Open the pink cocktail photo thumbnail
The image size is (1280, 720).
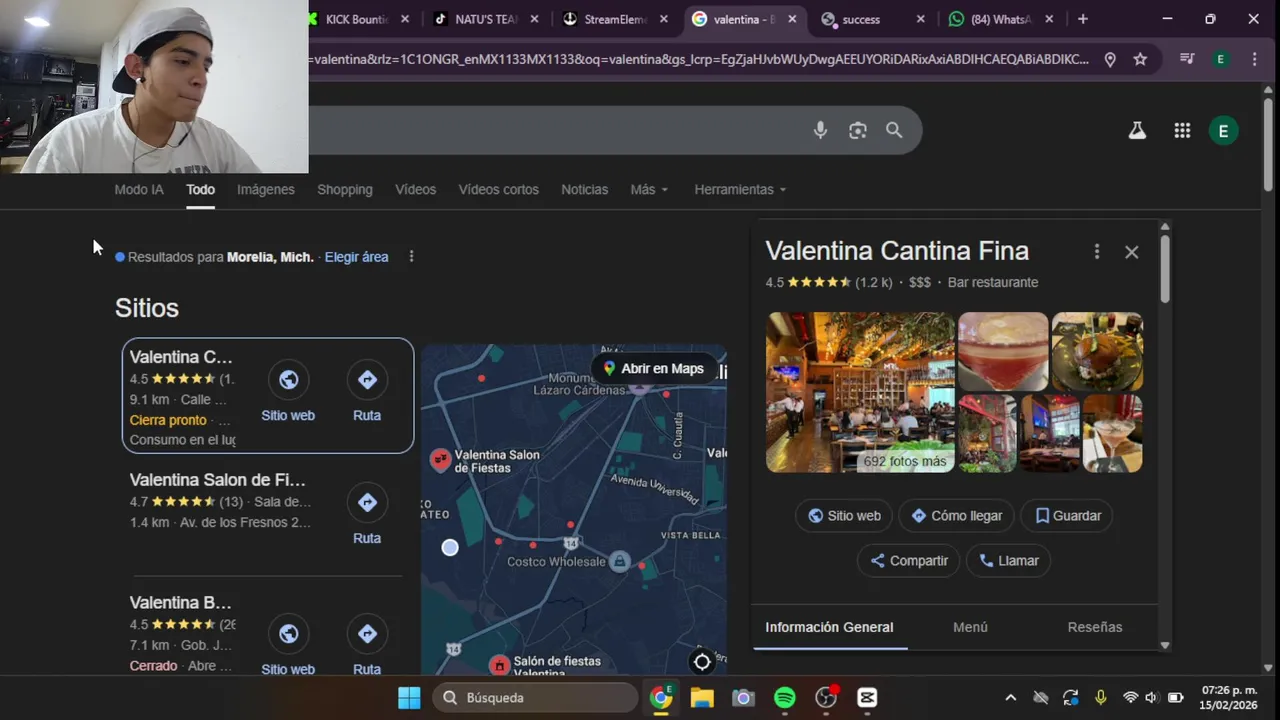point(1003,351)
